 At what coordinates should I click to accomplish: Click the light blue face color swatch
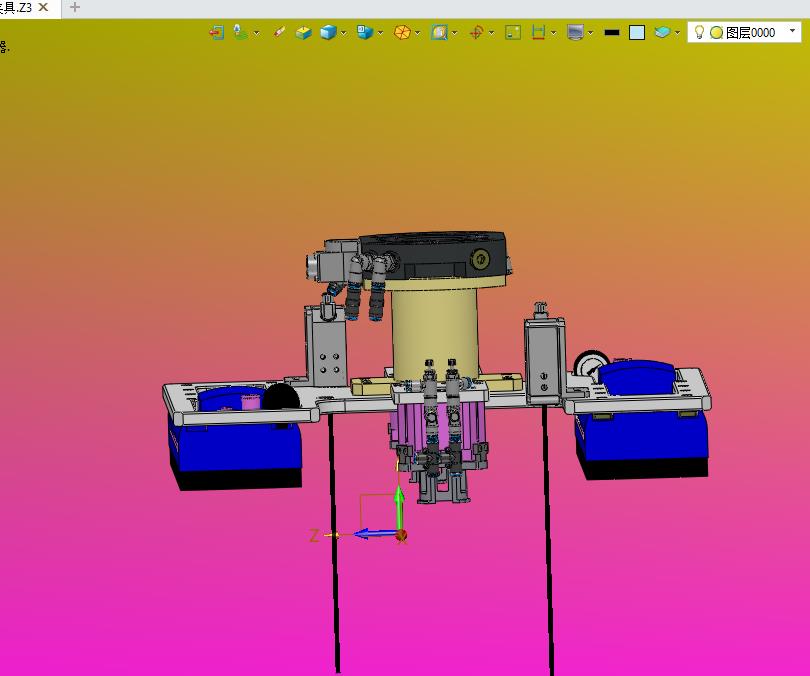[x=636, y=33]
